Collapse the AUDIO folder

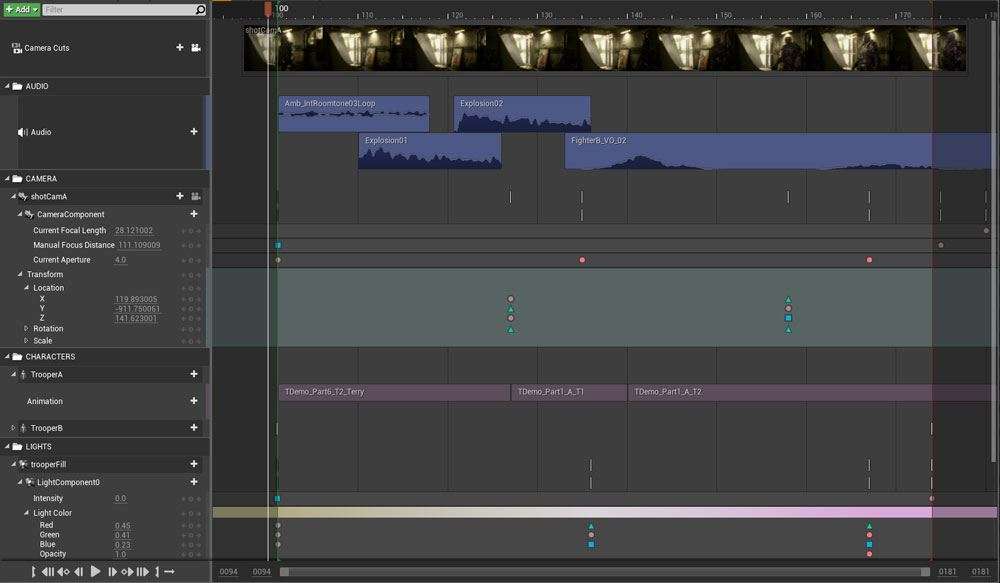click(7, 86)
